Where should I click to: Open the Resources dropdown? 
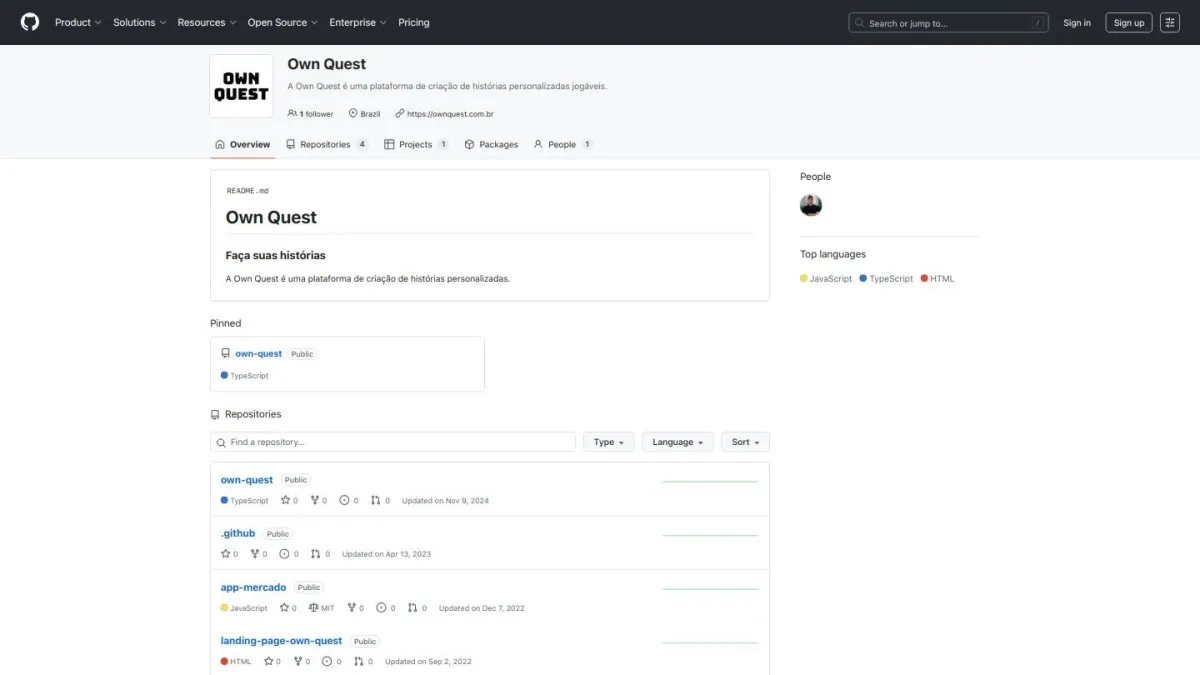coord(207,22)
